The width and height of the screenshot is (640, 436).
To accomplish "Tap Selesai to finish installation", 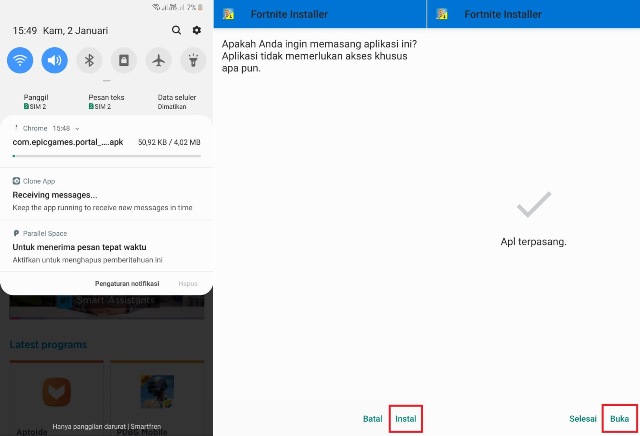I will point(583,419).
